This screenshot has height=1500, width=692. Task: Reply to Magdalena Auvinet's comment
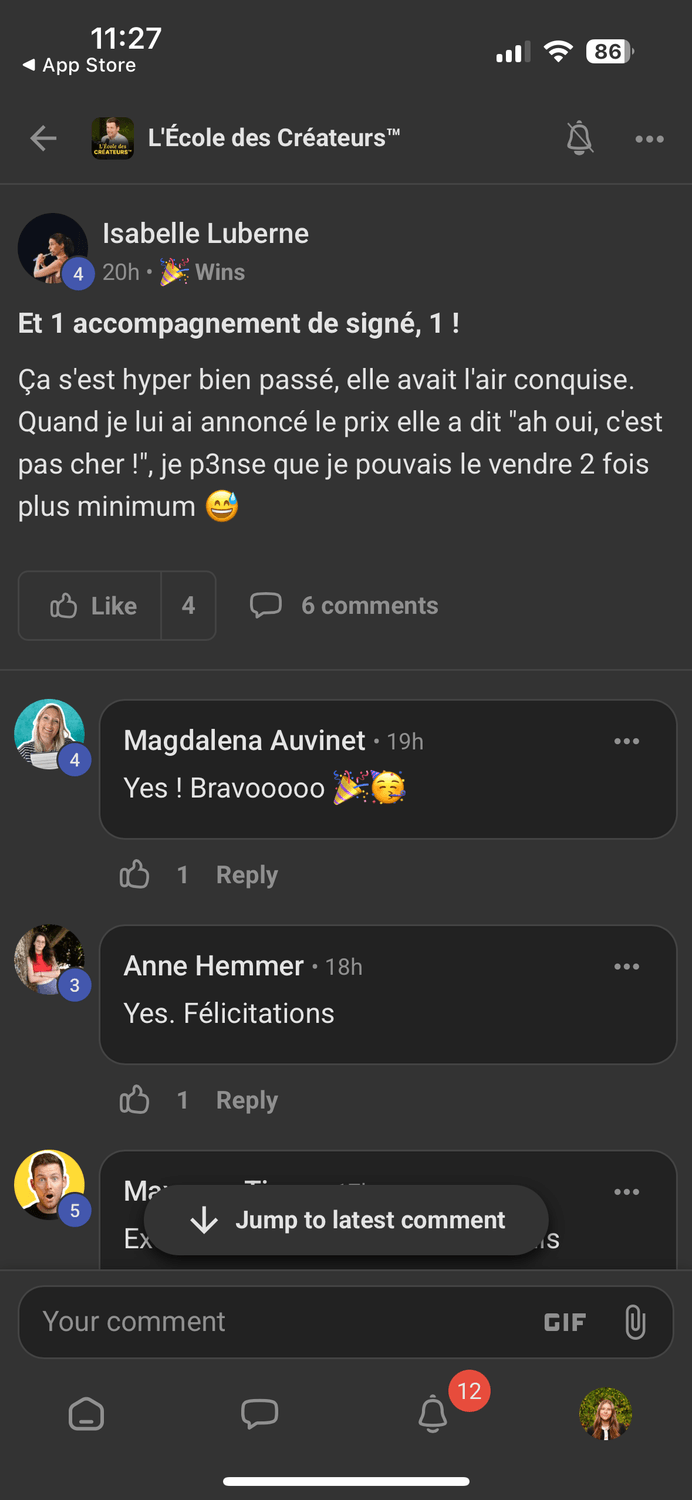pos(247,876)
